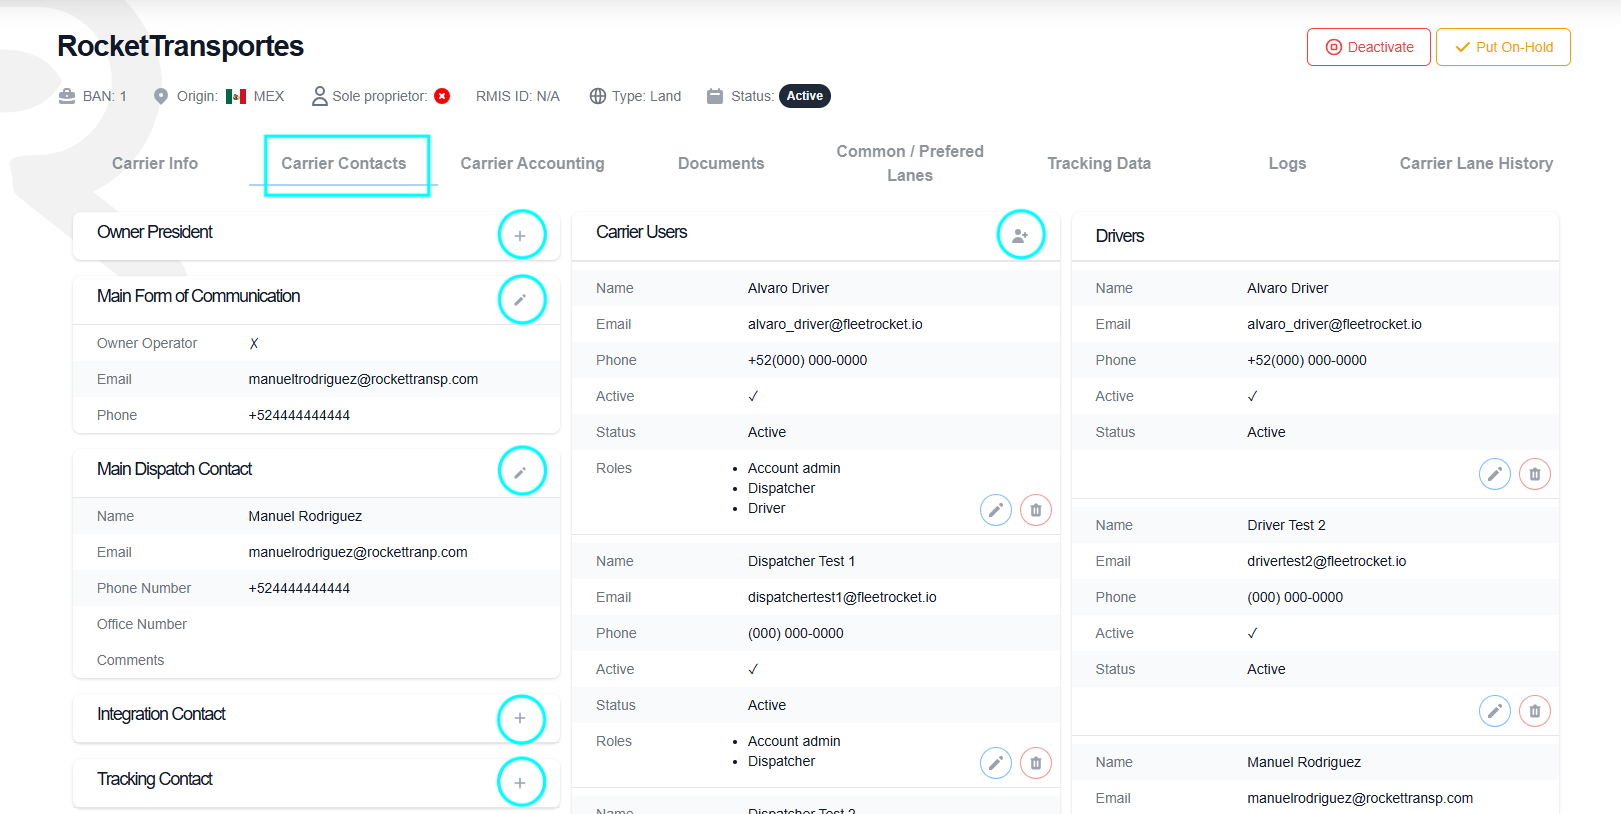Delete the Driver Test 2 driver entry

tap(1535, 711)
